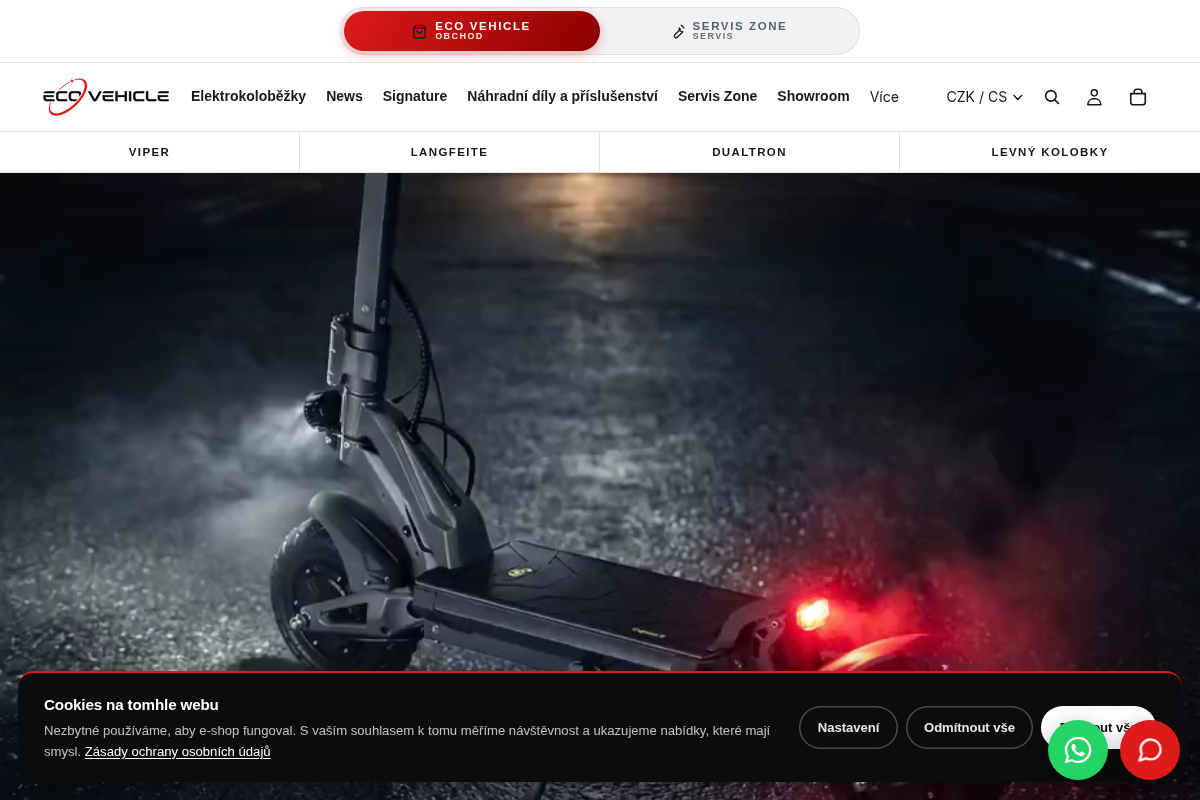1200x800 pixels.
Task: Open Náhradní díly a příslušenství menu
Action: click(562, 96)
